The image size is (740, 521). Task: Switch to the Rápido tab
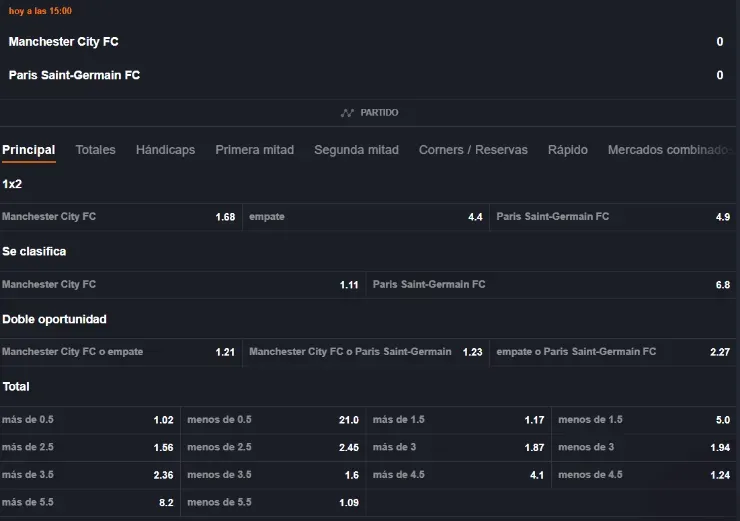point(567,150)
